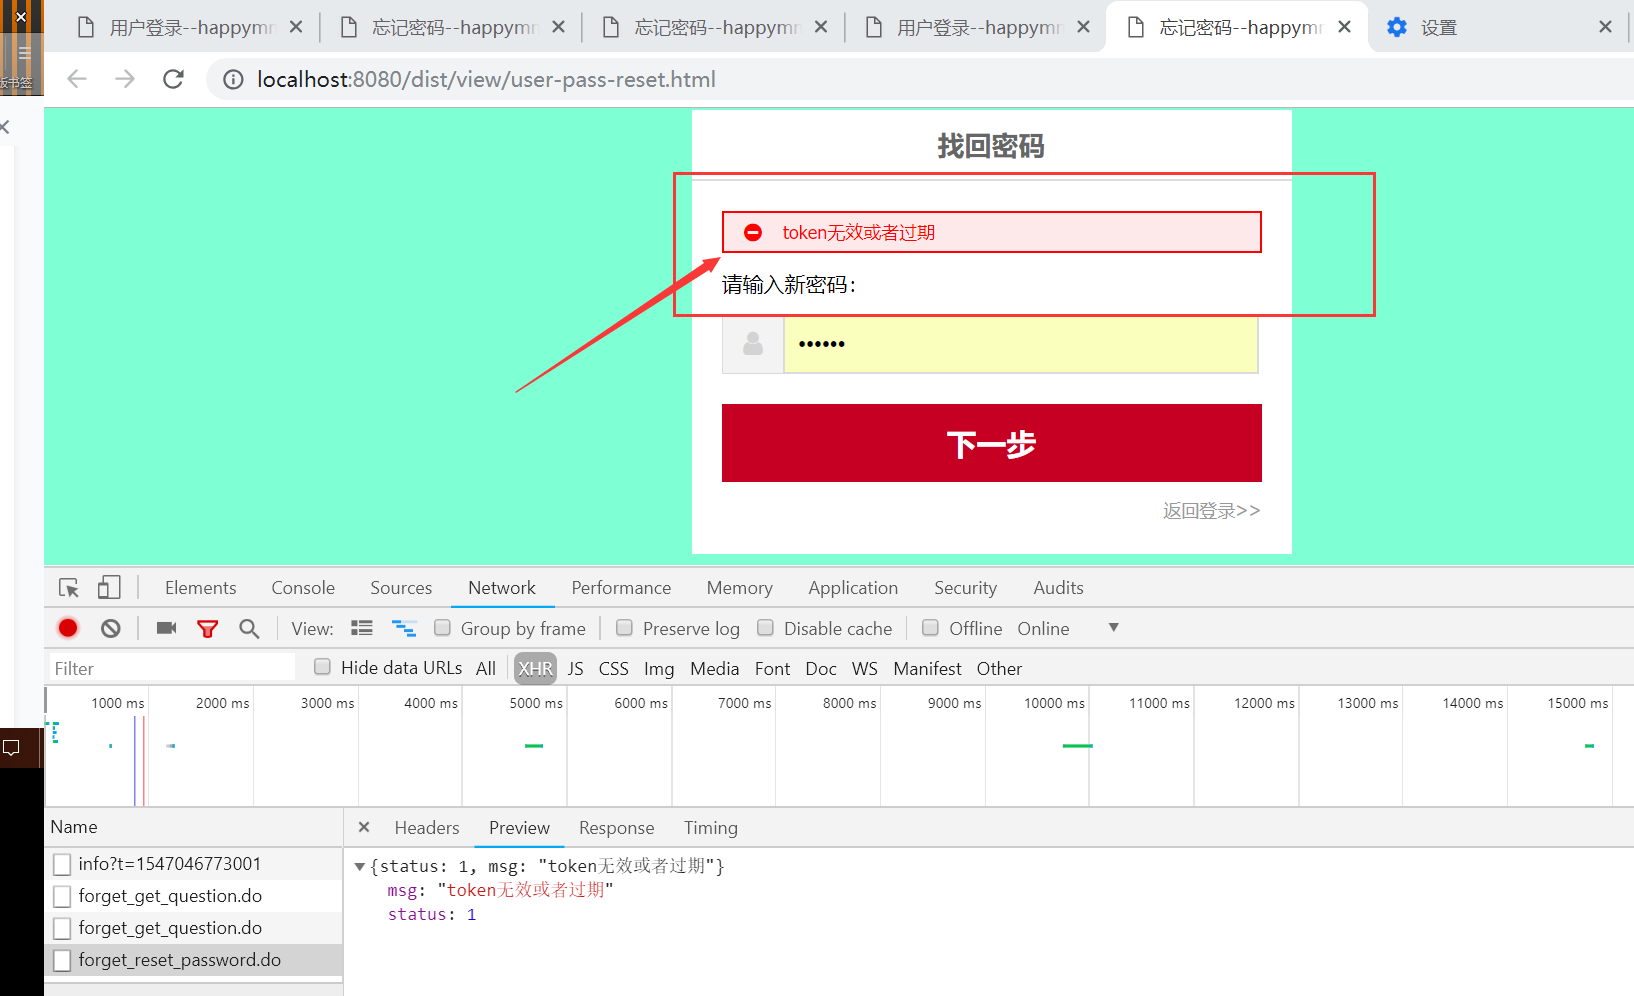Filter requests by Img type

pos(659,669)
